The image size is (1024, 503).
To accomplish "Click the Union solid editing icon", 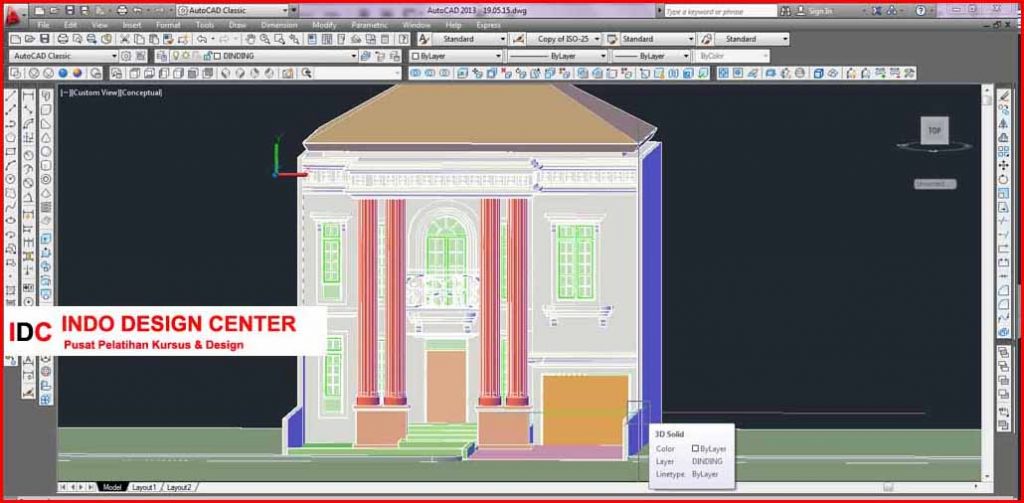I will (x=415, y=73).
